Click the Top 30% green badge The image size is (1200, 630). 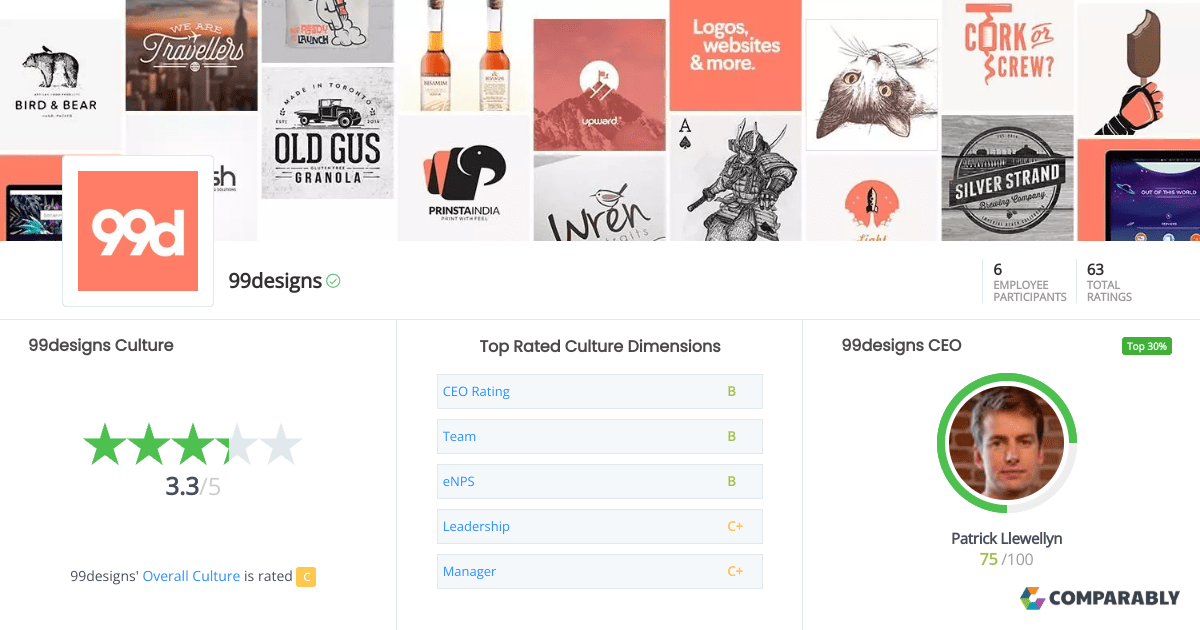(1146, 346)
